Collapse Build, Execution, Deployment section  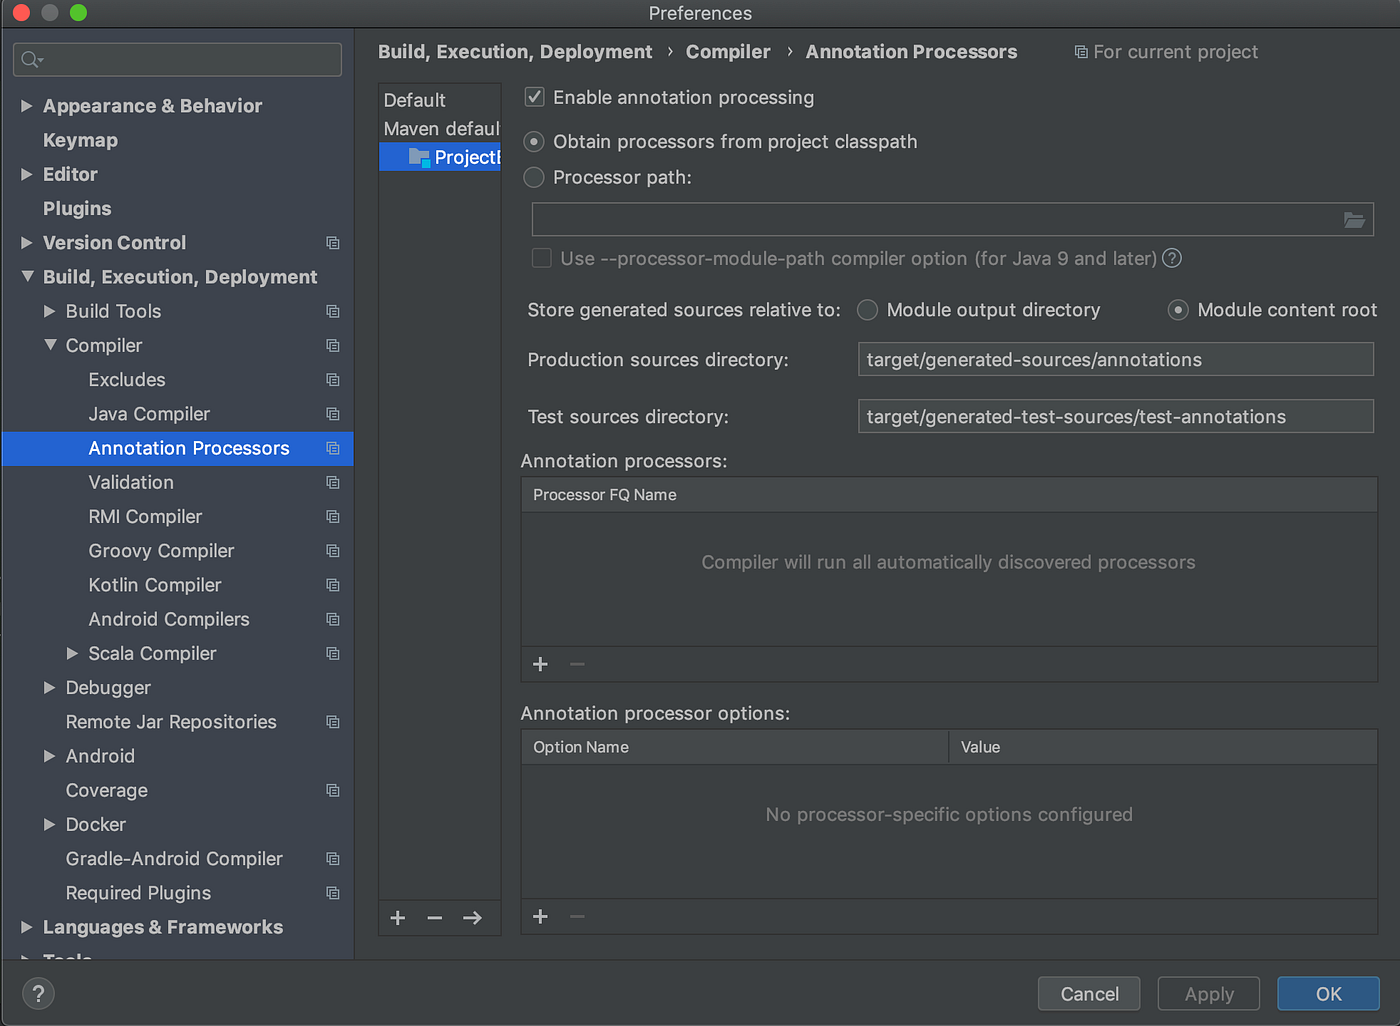(x=27, y=277)
